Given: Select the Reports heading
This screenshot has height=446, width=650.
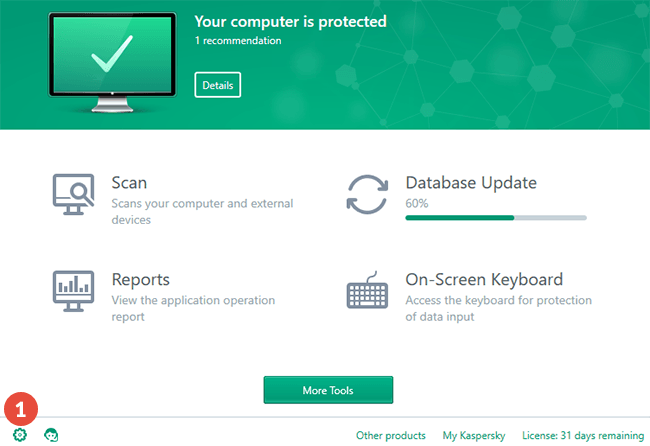Looking at the screenshot, I should click(x=141, y=280).
